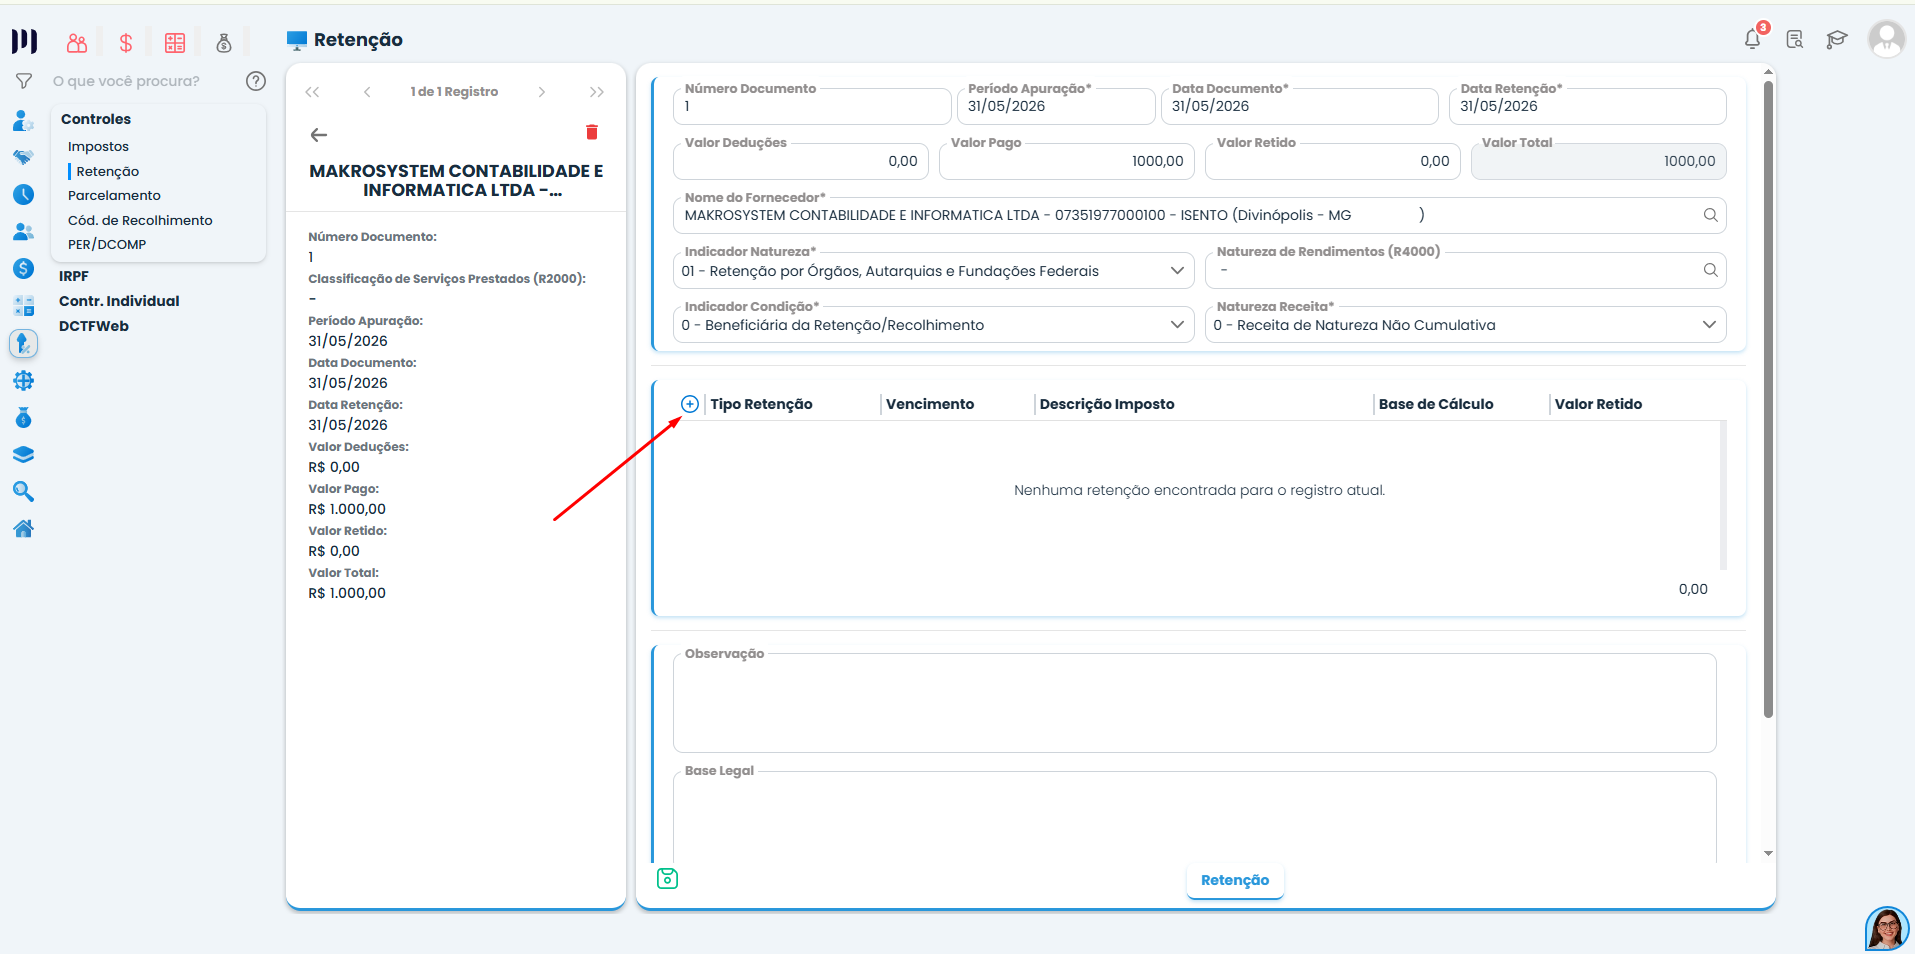This screenshot has height=954, width=1915.
Task: Select Retenção in Controles menu
Action: click(108, 172)
